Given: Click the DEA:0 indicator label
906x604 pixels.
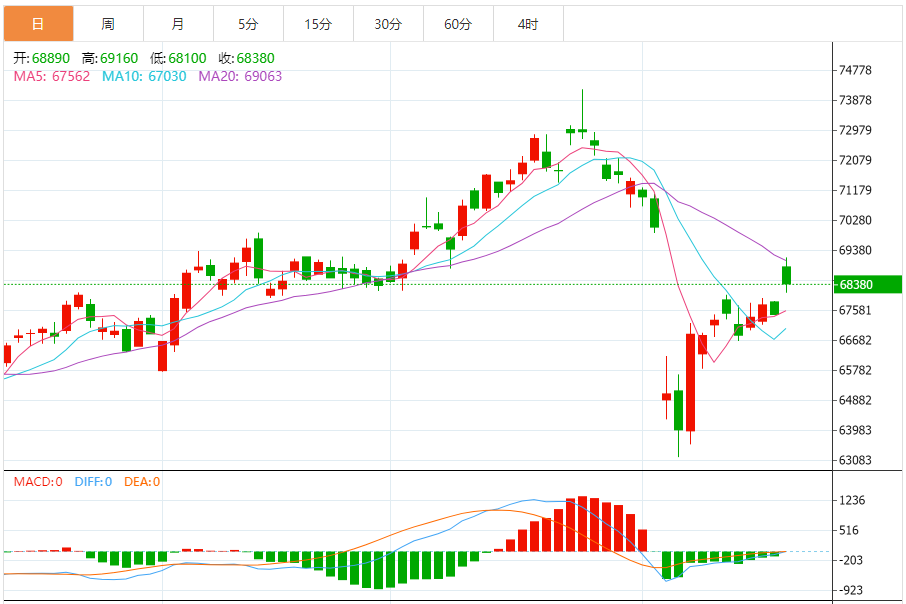Looking at the screenshot, I should point(142,481).
